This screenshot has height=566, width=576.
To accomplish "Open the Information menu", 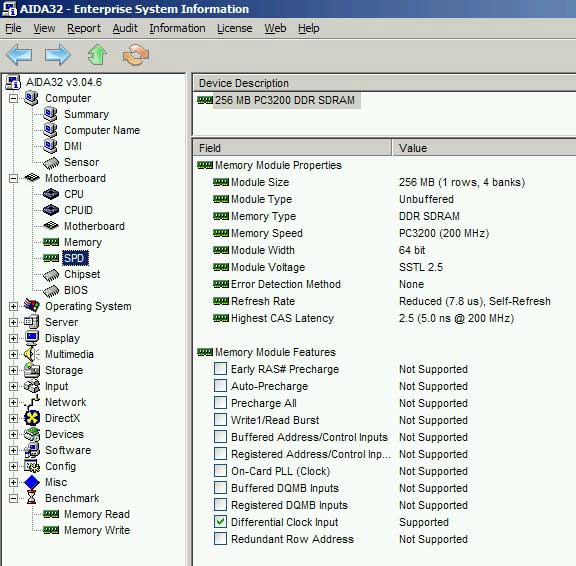I will (x=177, y=28).
